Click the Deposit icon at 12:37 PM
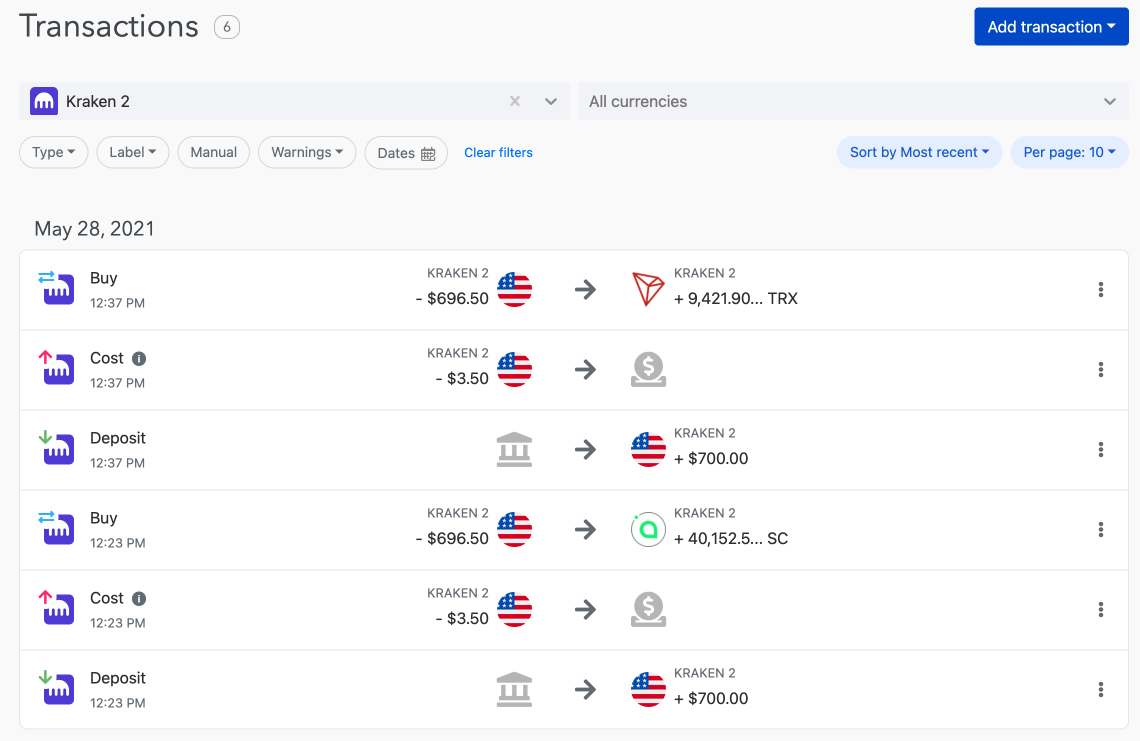1140x741 pixels. (57, 448)
